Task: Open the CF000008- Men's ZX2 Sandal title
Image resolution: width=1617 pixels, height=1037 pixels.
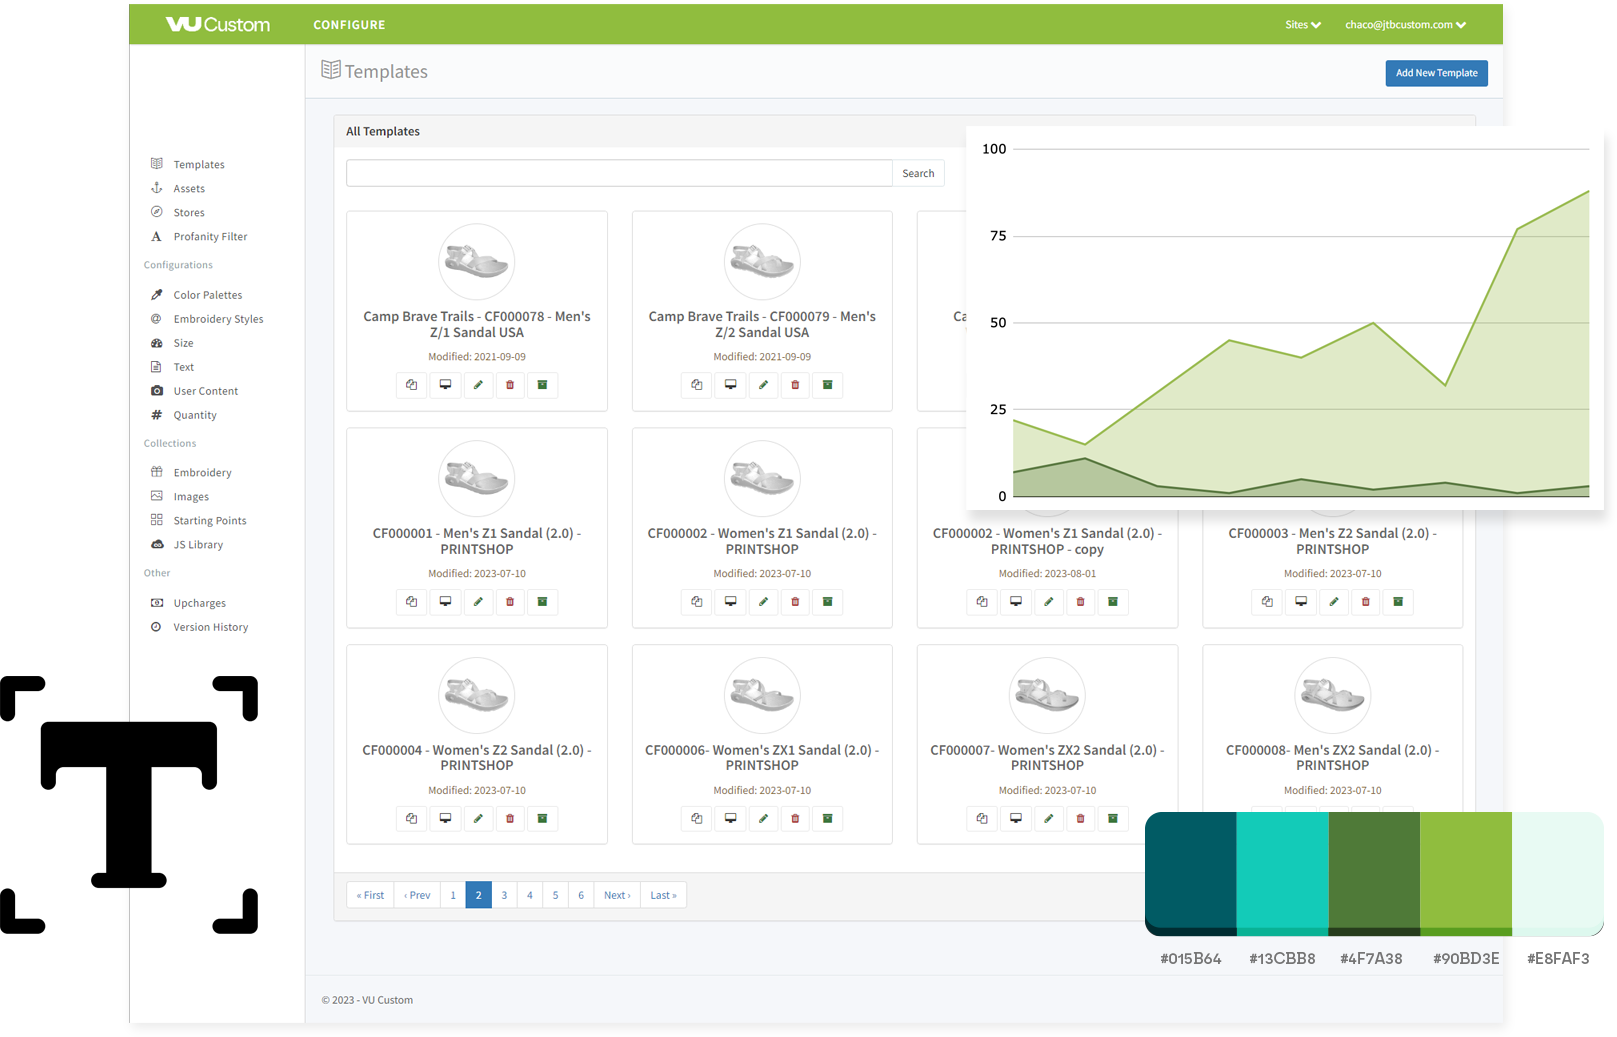Action: click(1332, 758)
